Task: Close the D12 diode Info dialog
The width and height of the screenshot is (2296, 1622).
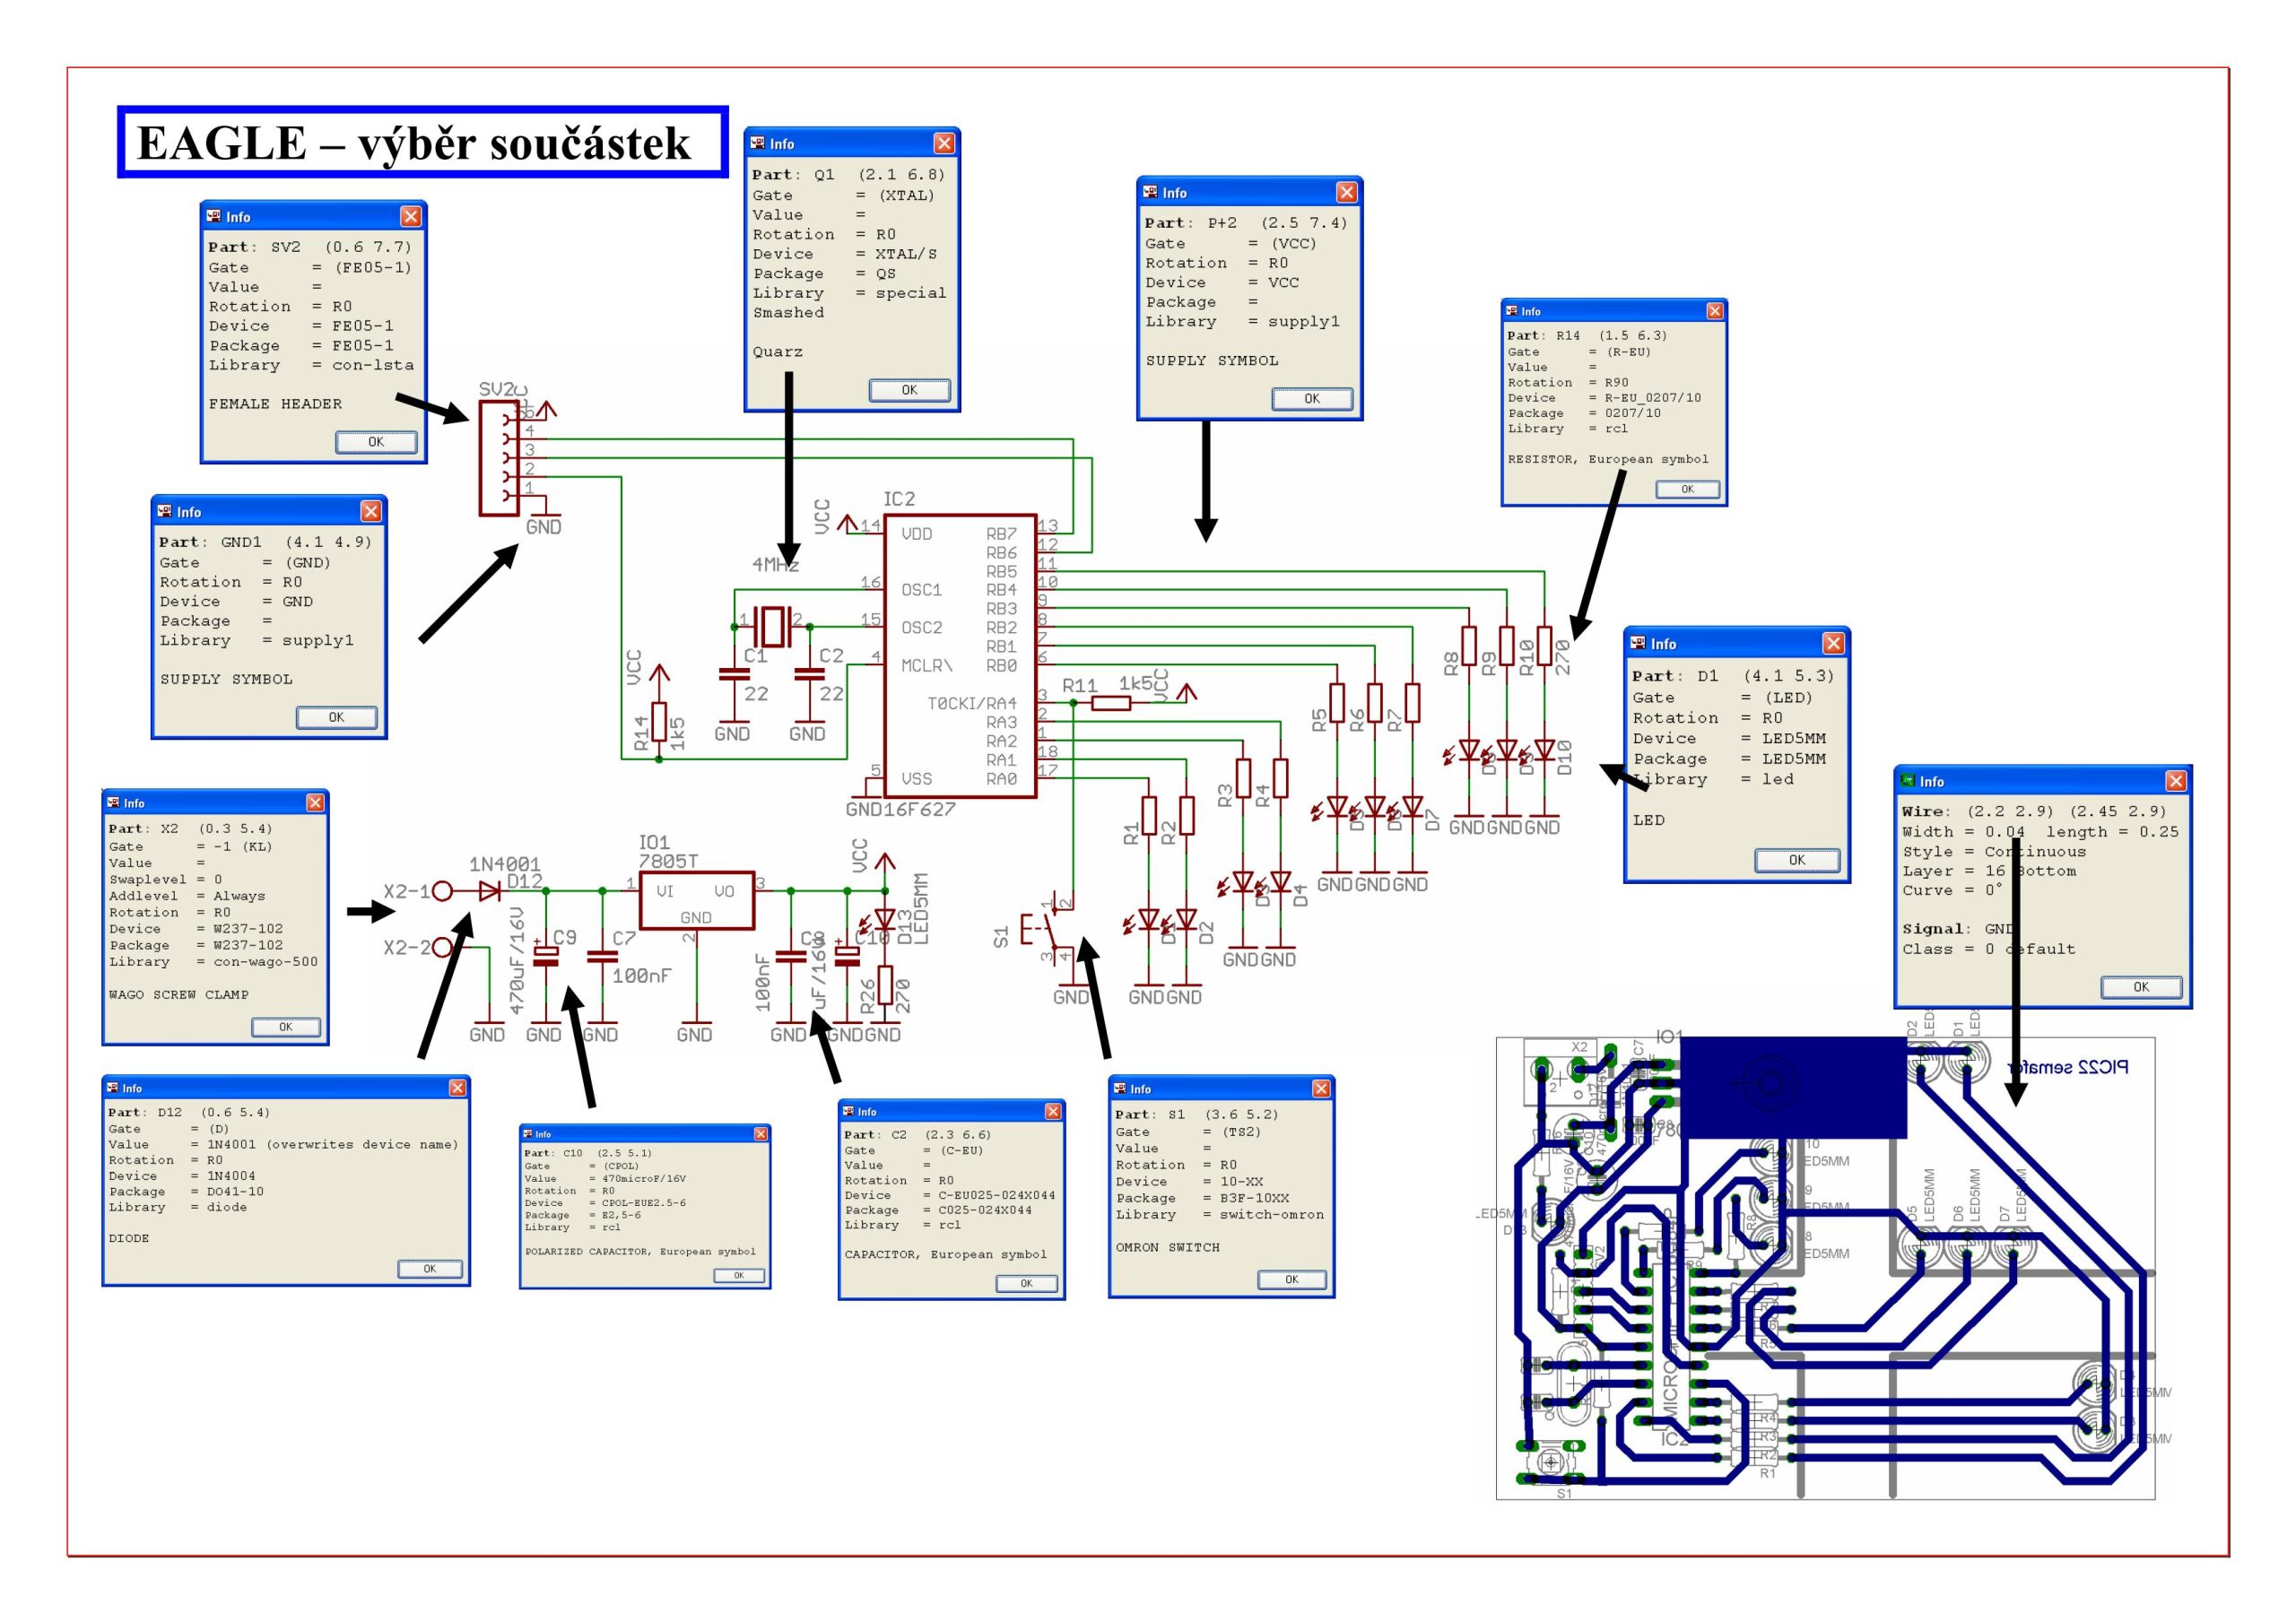Action: pyautogui.click(x=457, y=1088)
